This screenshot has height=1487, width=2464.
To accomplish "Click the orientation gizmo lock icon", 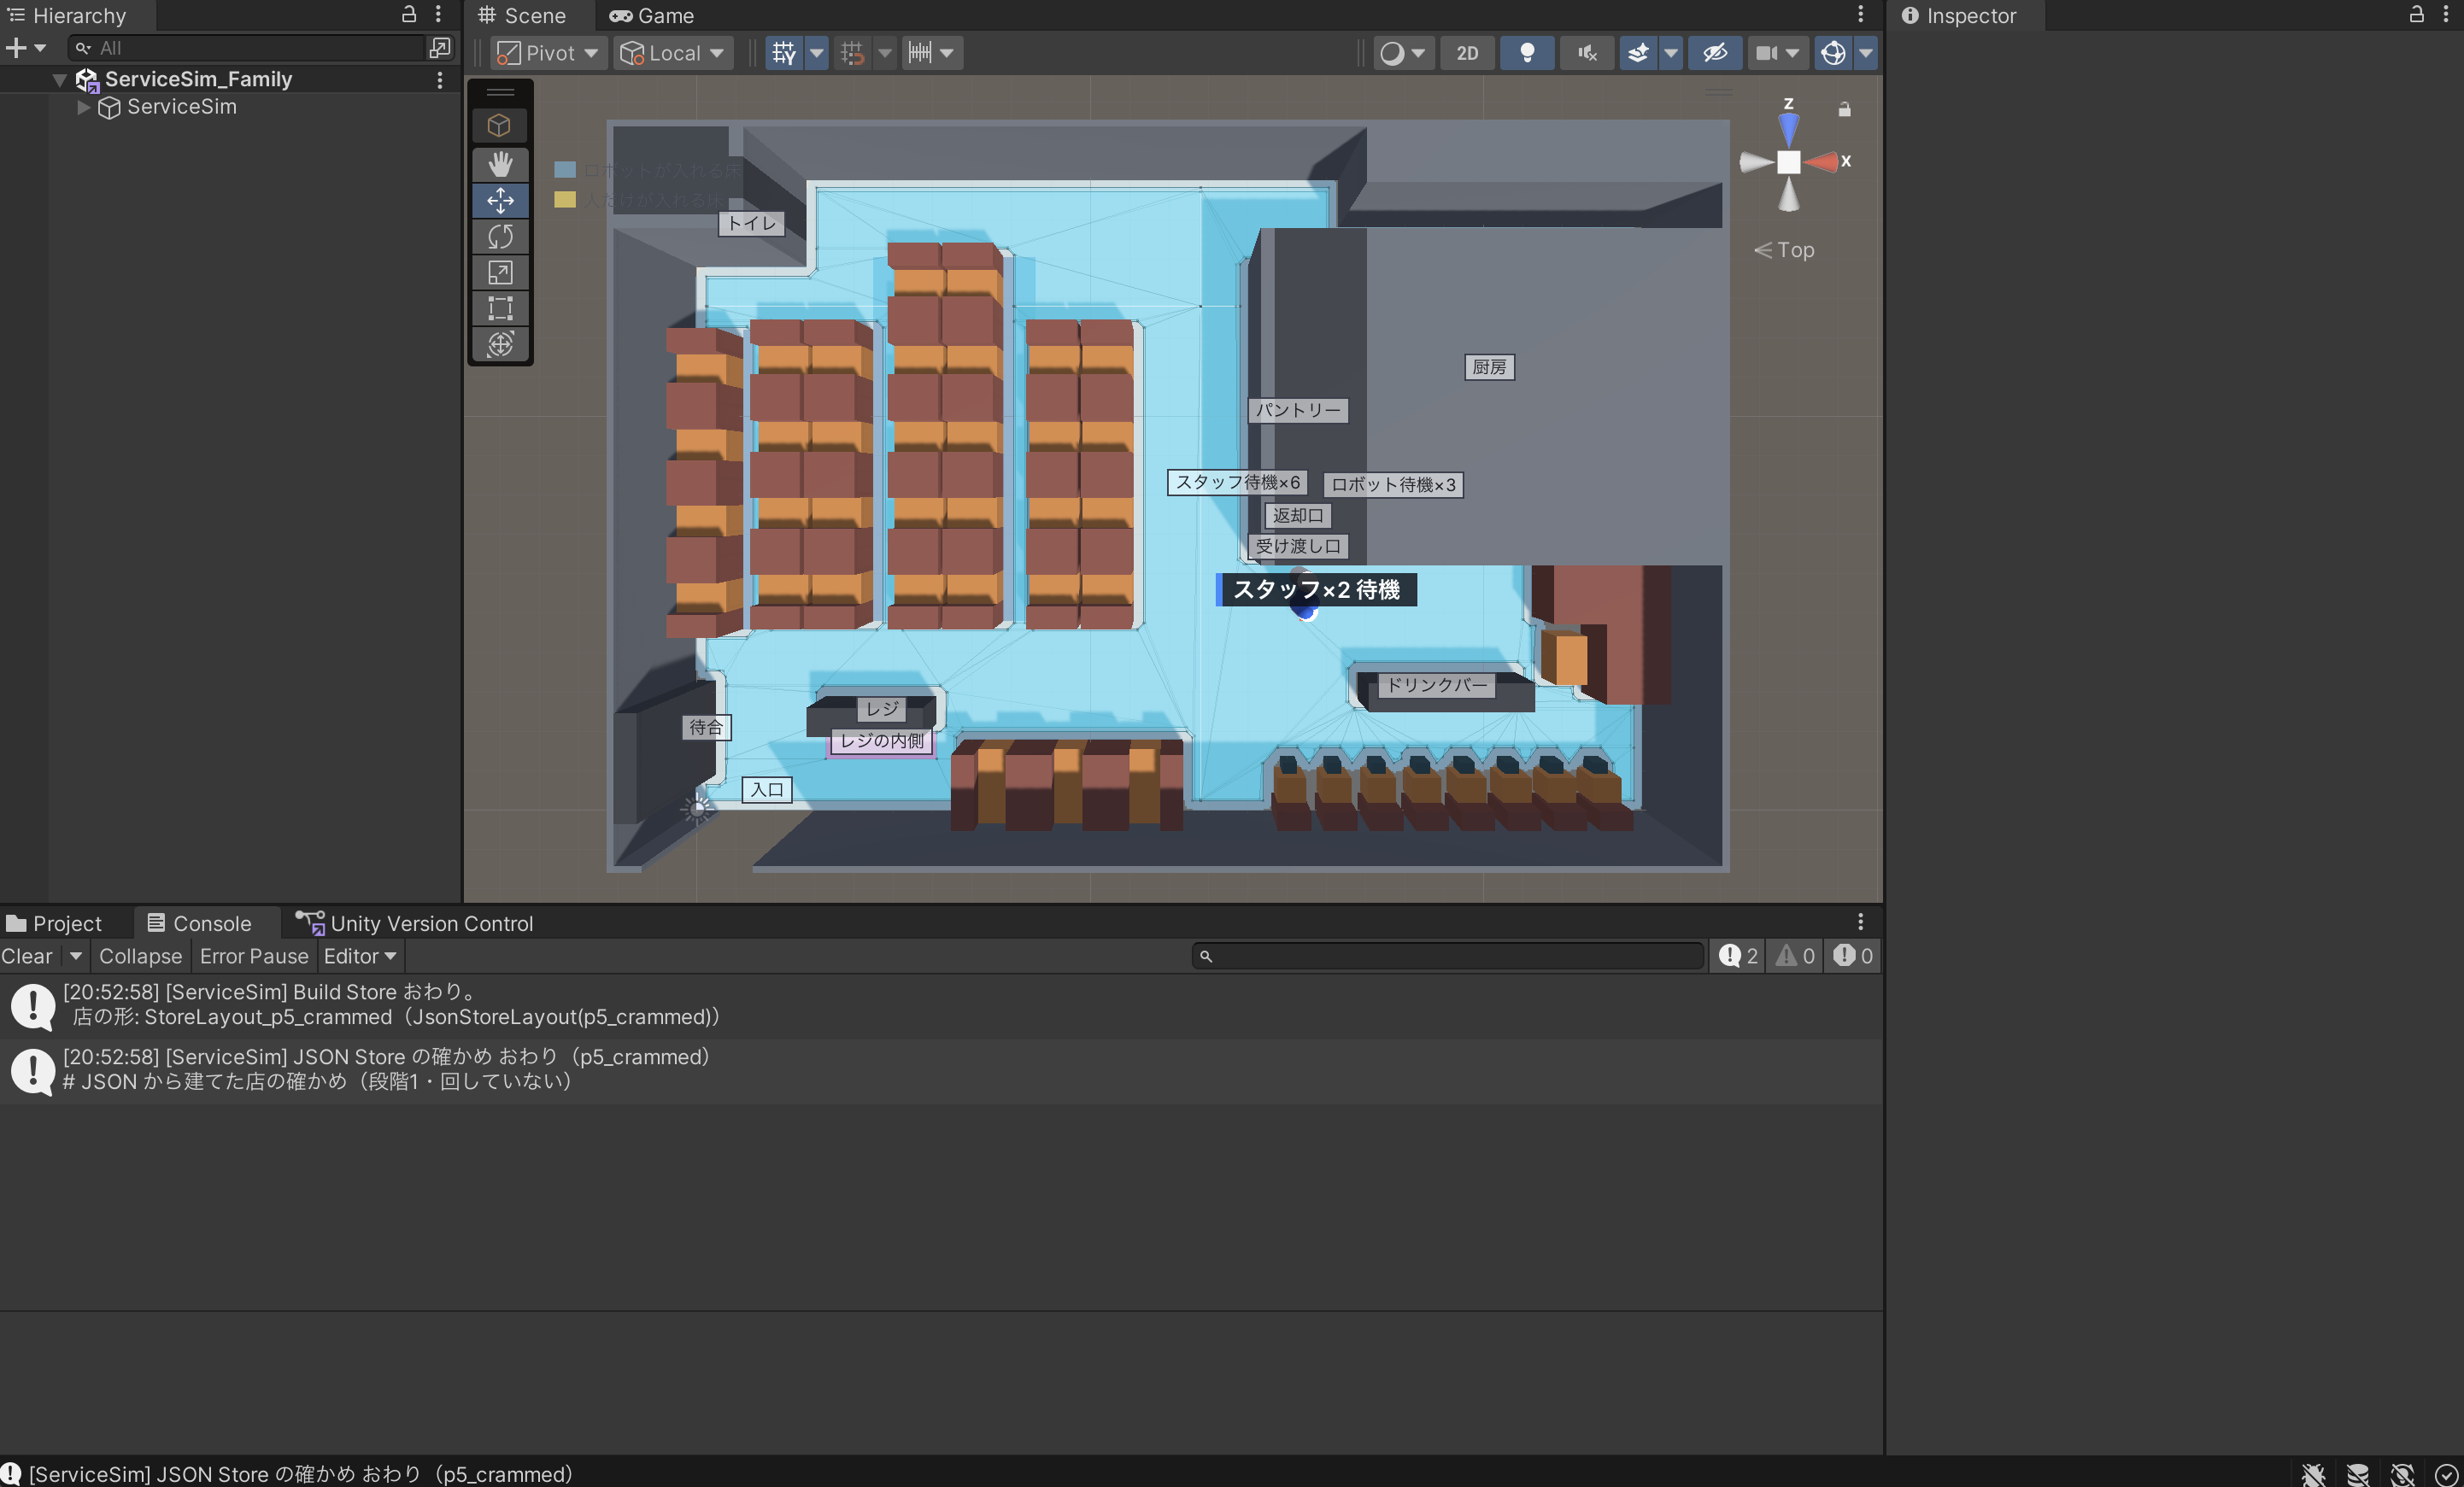I will click(x=1845, y=109).
